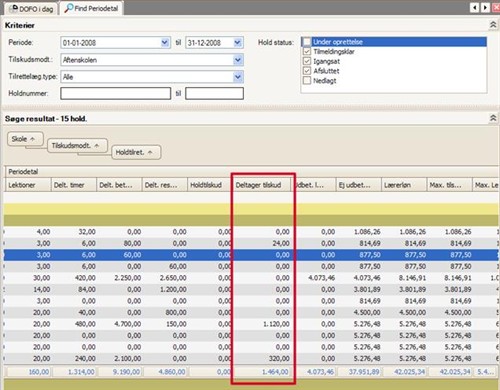
Task: Click the 320,00 Deltager tilskud cell
Action: (262, 359)
